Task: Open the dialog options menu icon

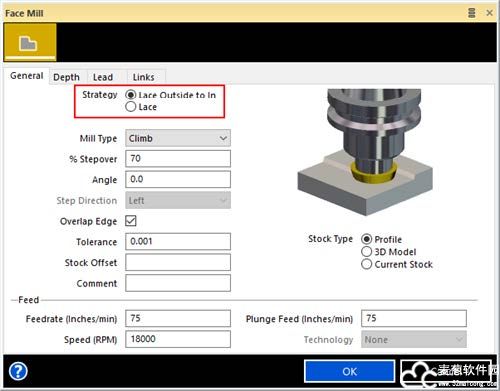Action: tap(472, 13)
